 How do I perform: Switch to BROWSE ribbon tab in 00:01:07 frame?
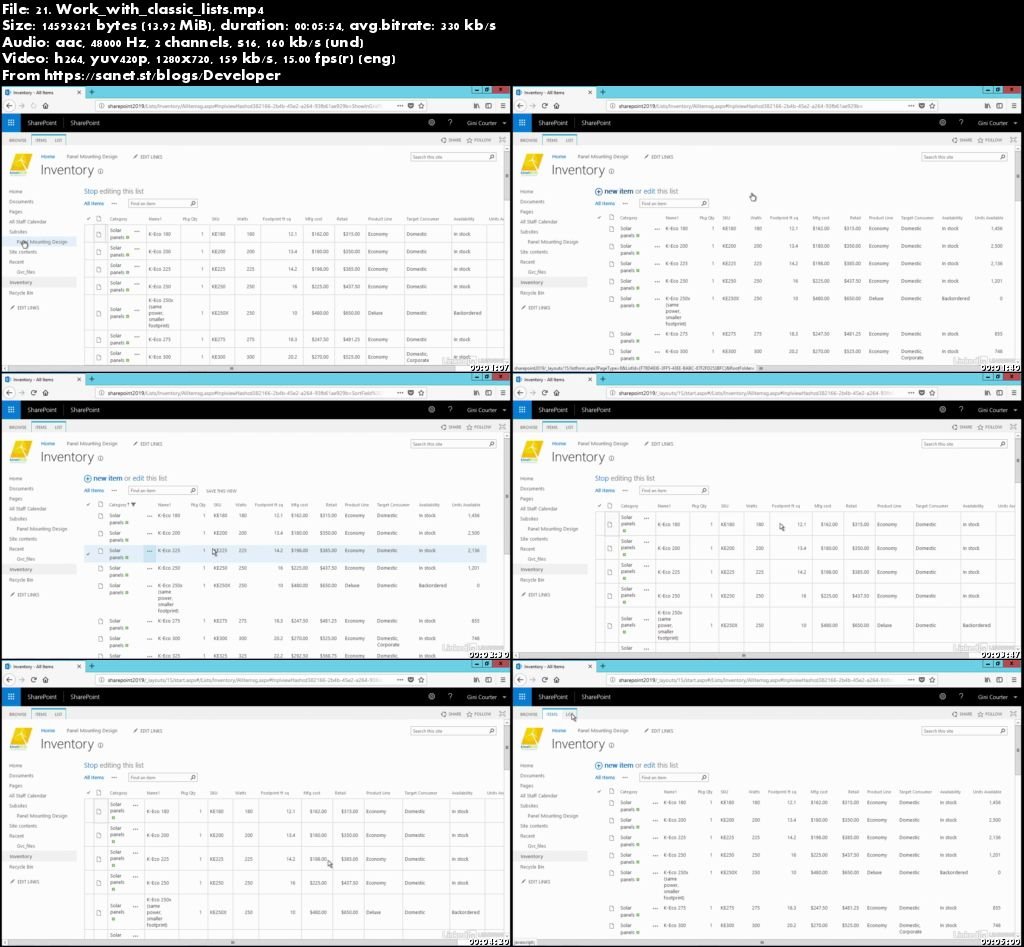[18, 140]
